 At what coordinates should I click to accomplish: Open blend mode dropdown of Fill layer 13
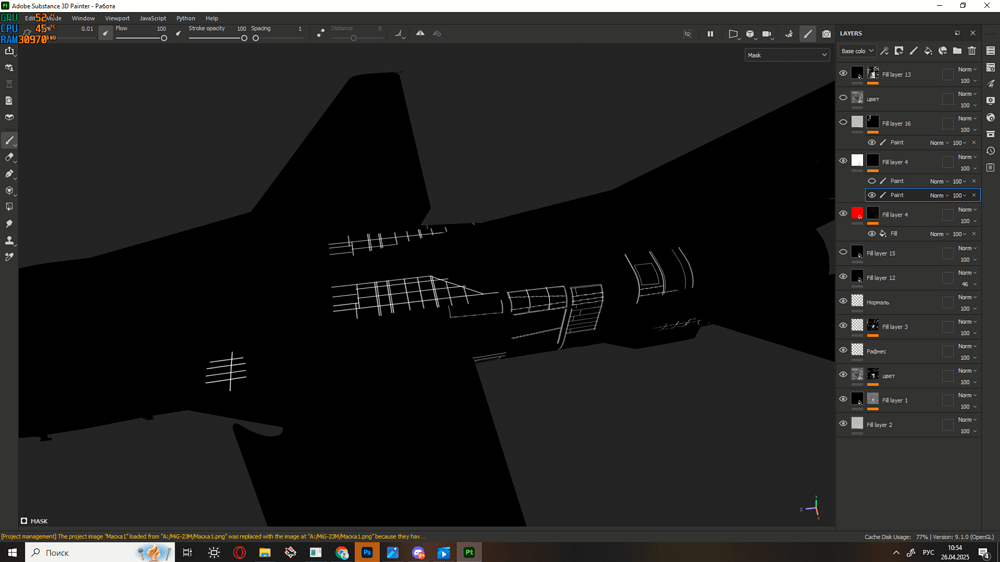pyautogui.click(x=967, y=69)
